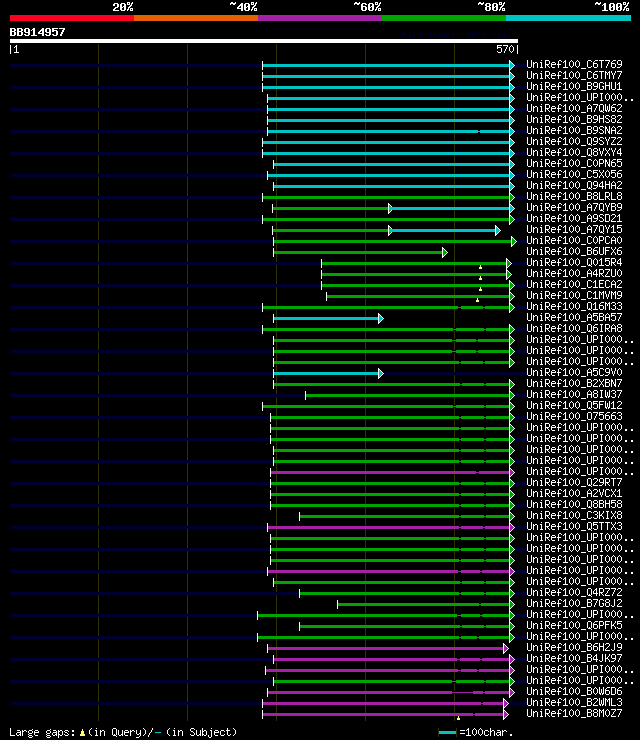Click the cyan 100char scale bar in legend
The image size is (640, 740).
[447, 732]
